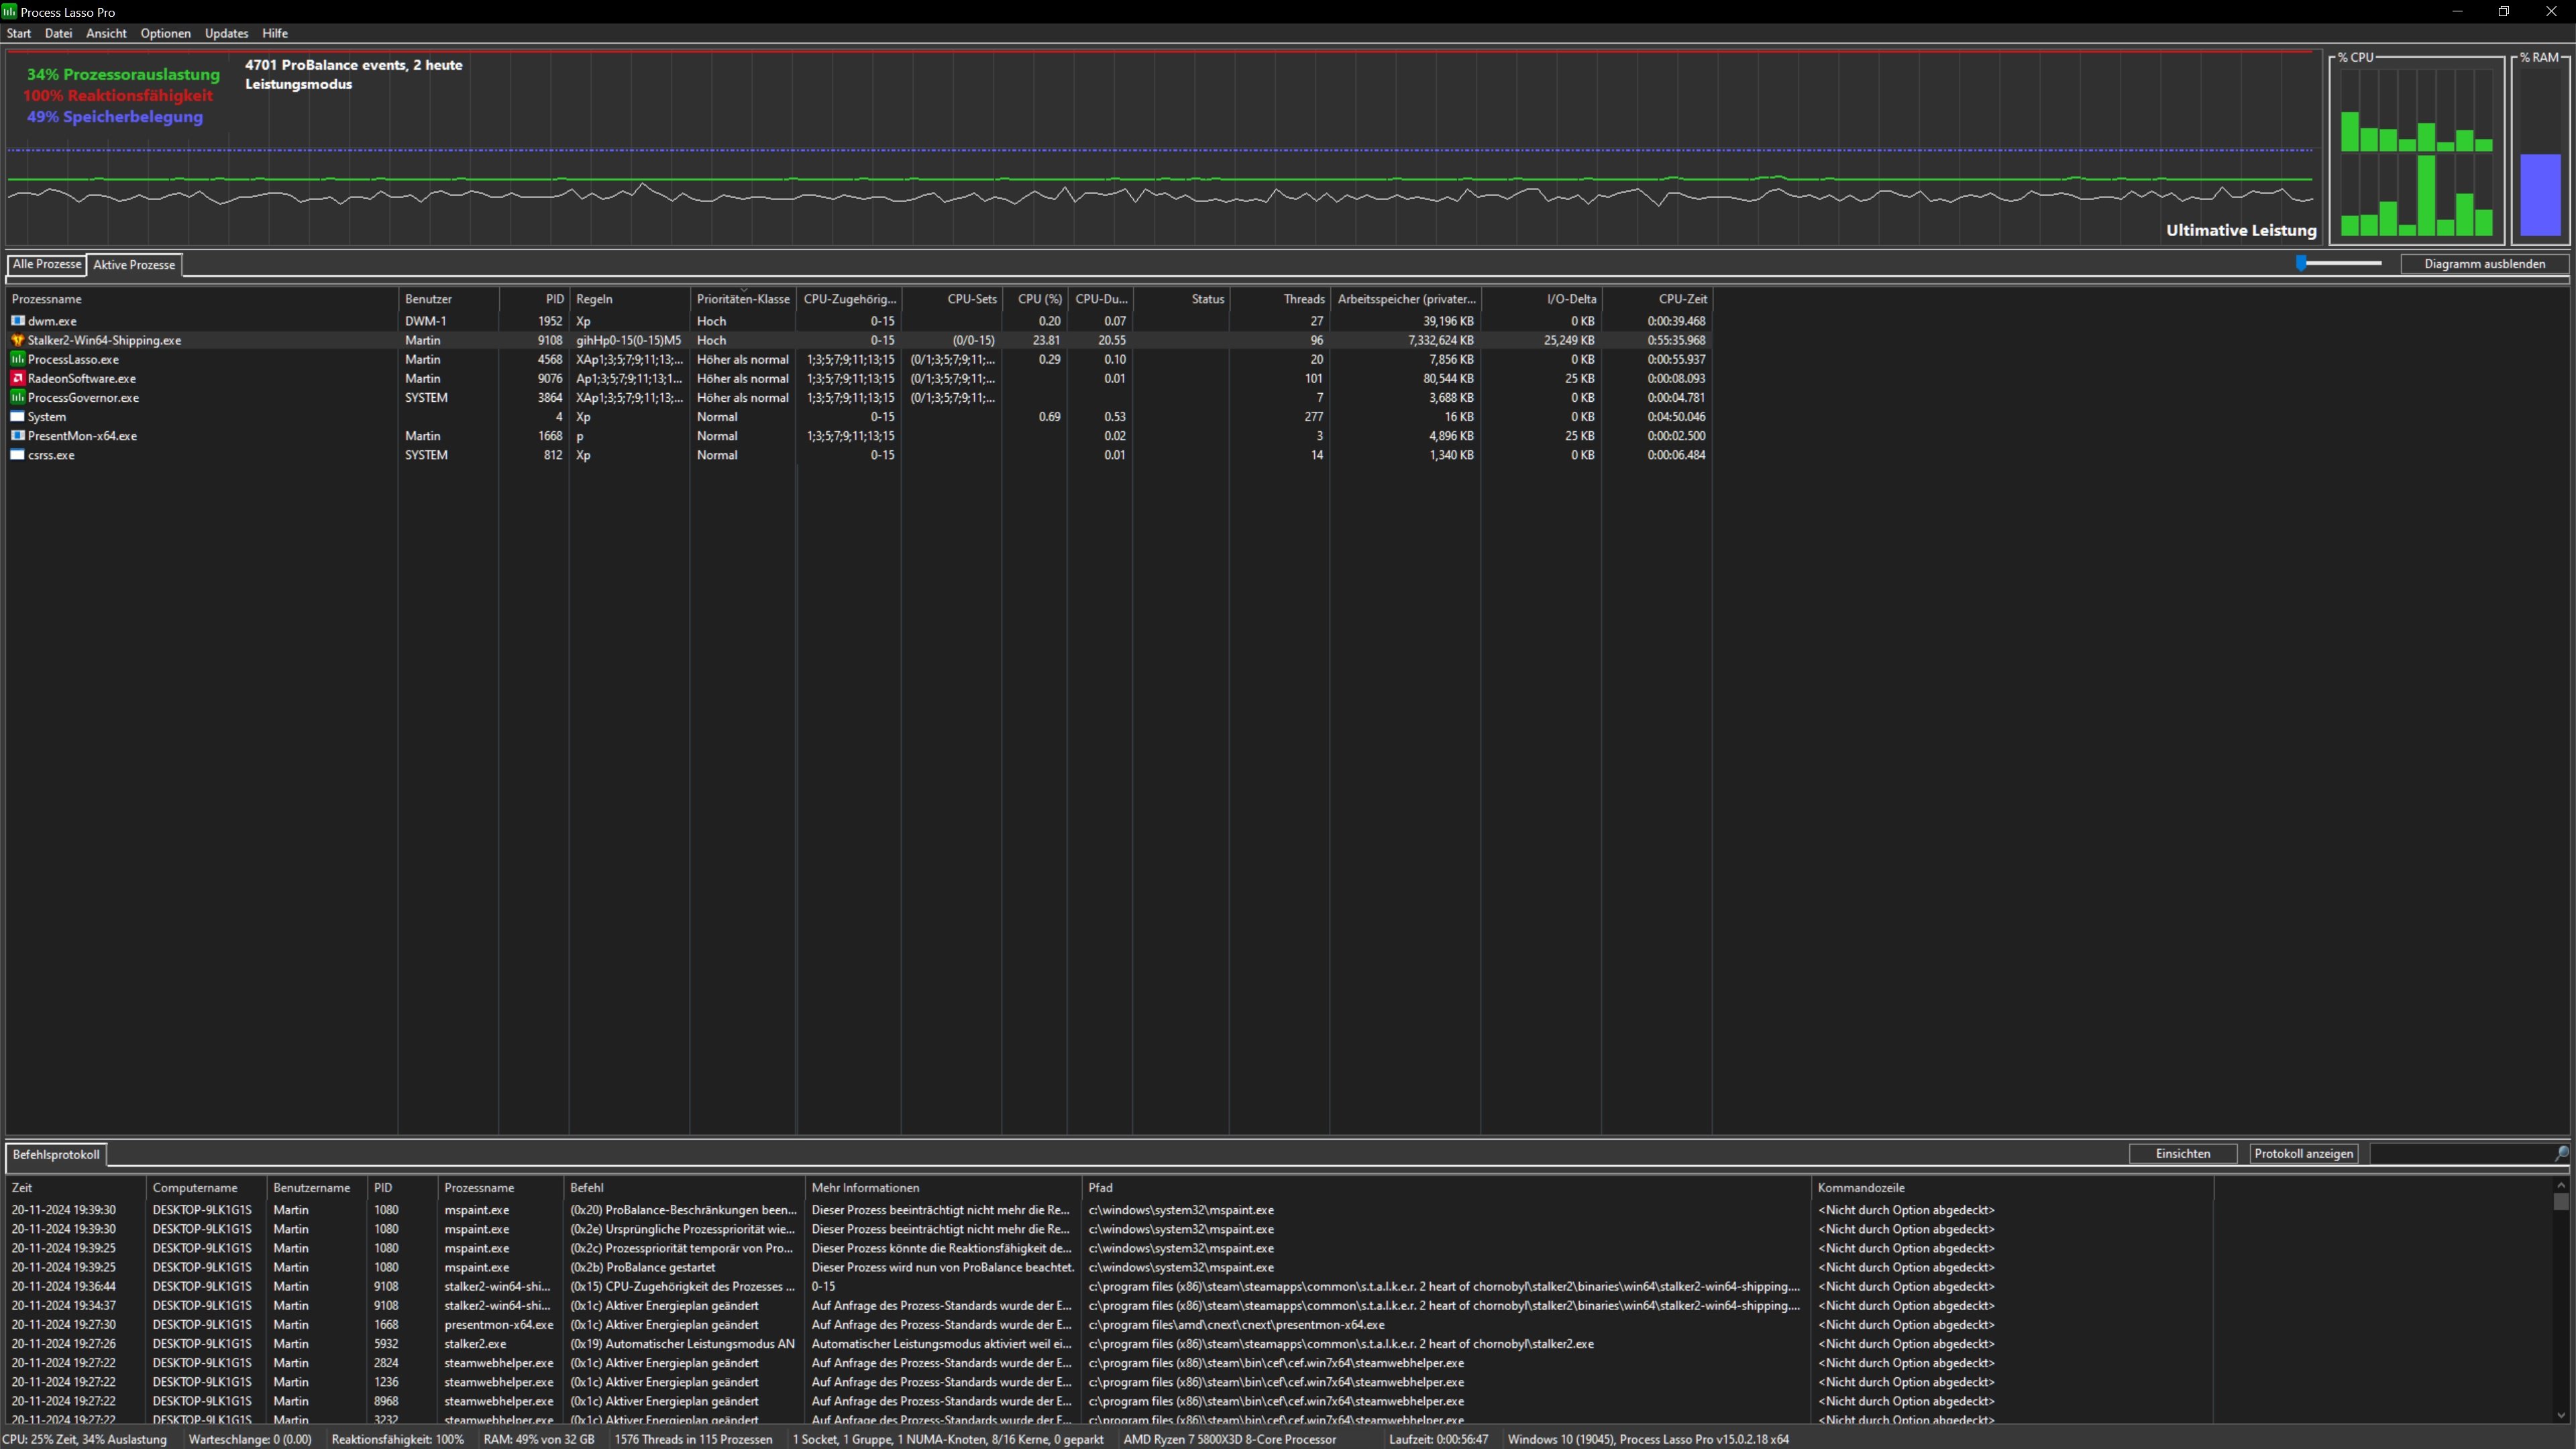Sort processes by the CPU (%) column header
Image resolution: width=2576 pixels, height=1449 pixels.
point(1040,298)
